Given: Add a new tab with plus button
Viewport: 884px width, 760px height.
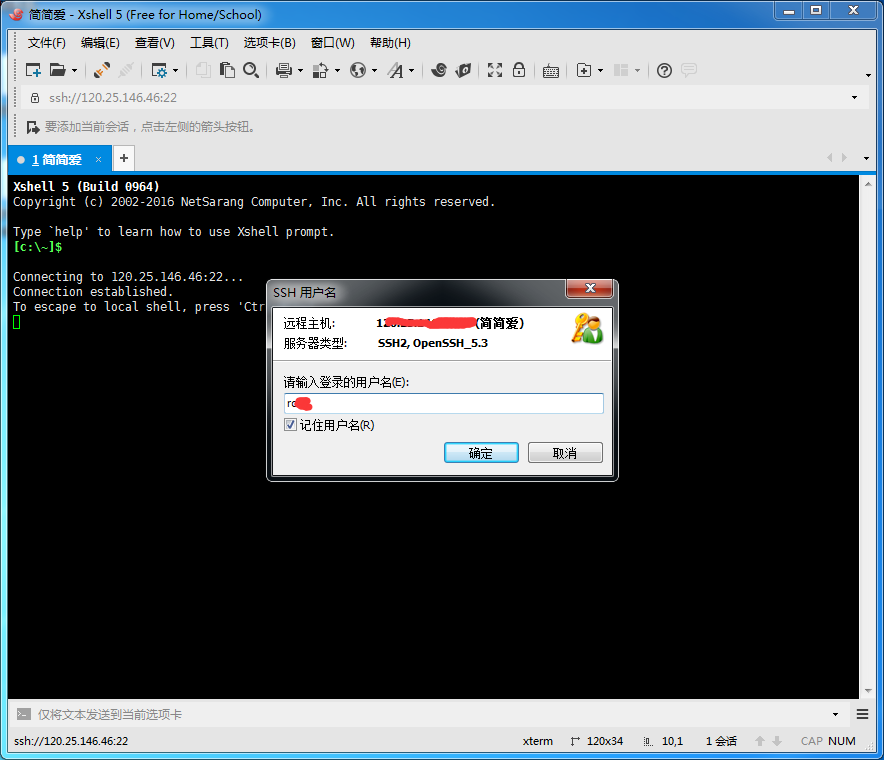Looking at the screenshot, I should [x=124, y=158].
